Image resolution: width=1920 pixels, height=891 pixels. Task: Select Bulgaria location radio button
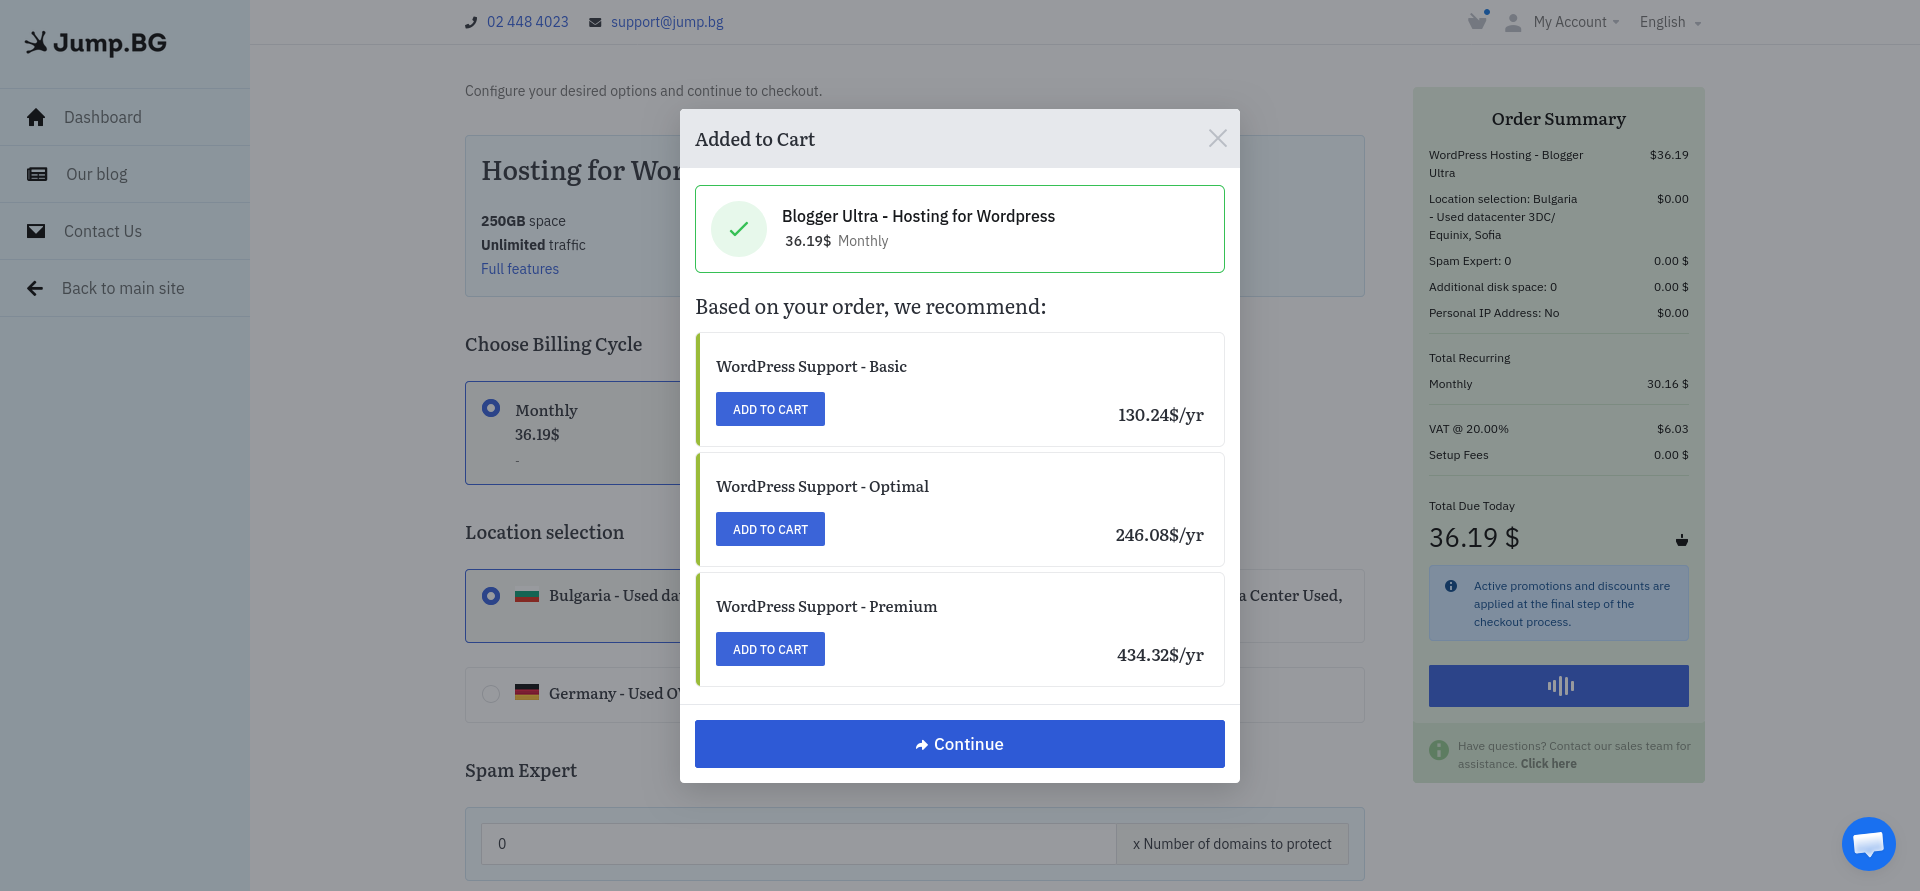tap(491, 596)
